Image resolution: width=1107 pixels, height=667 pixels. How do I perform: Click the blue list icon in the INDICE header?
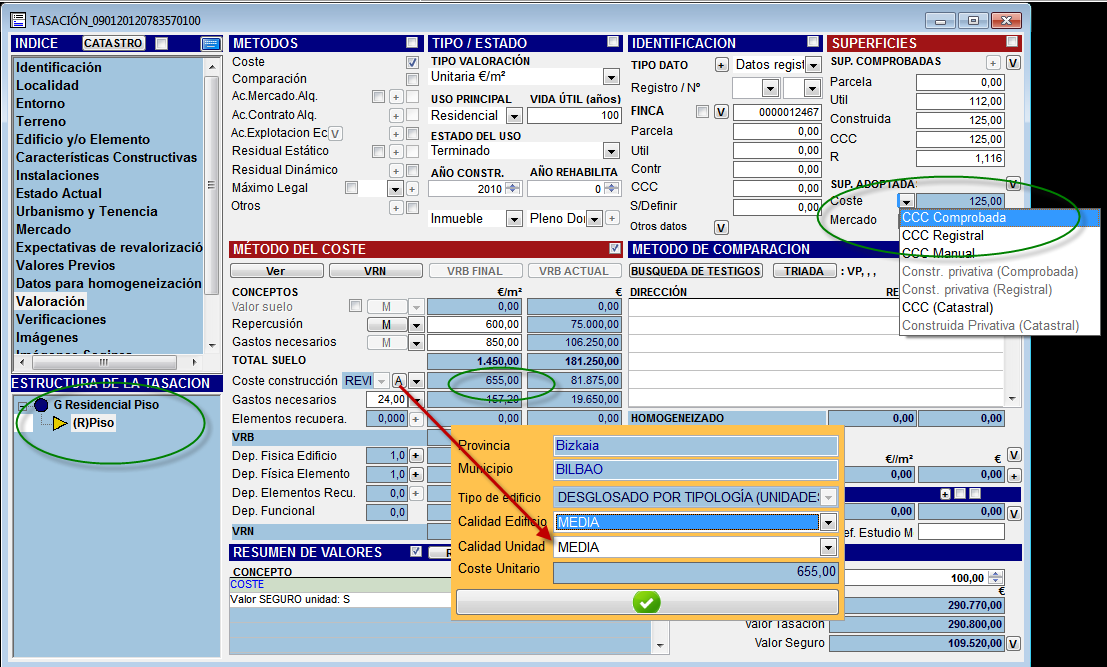(210, 44)
